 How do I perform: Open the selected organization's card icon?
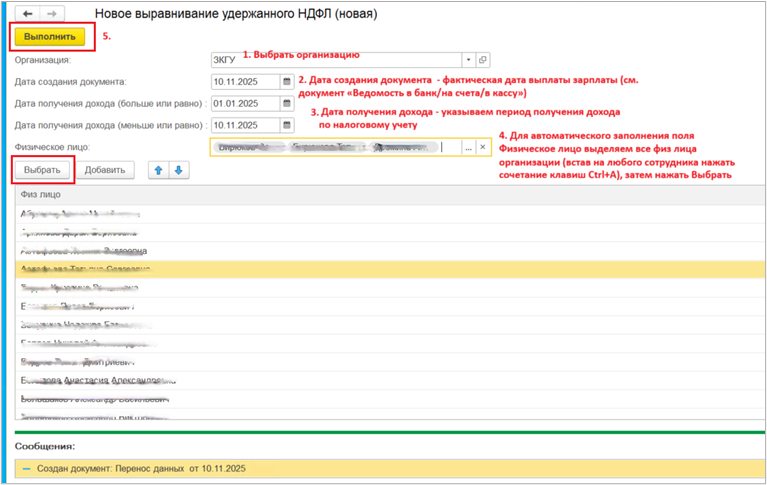click(483, 60)
